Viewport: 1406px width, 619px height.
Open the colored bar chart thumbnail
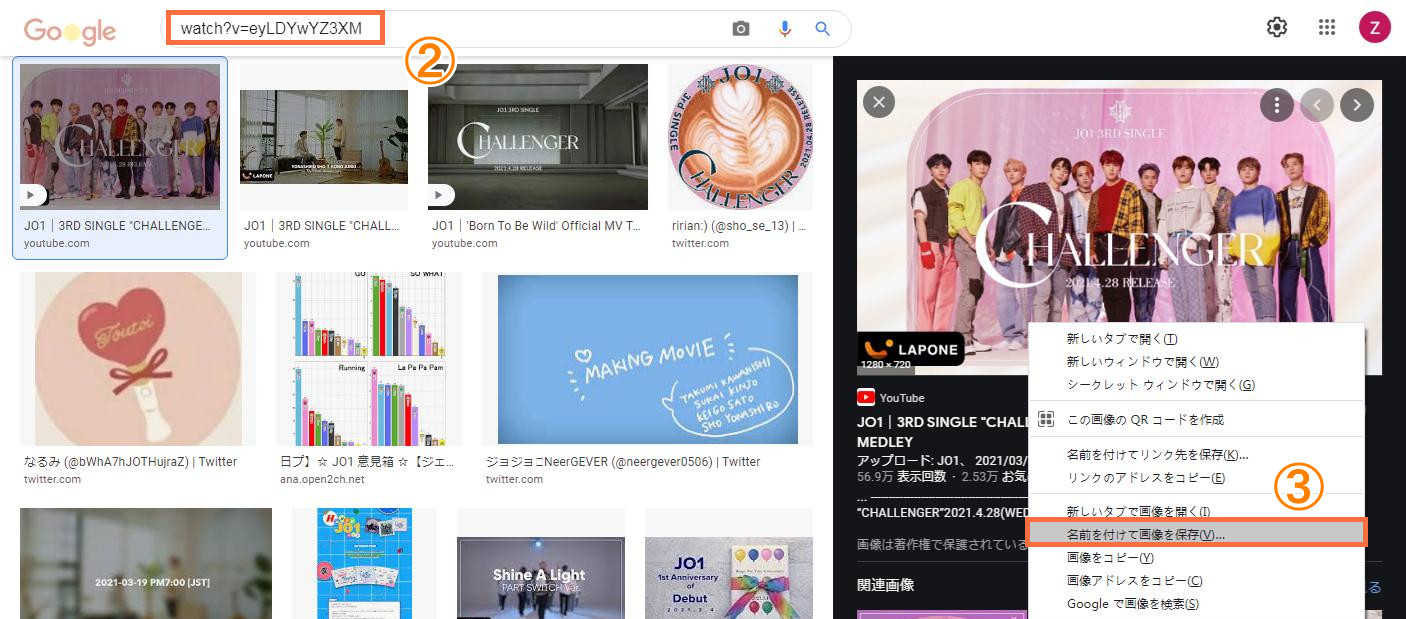pyautogui.click(x=369, y=359)
